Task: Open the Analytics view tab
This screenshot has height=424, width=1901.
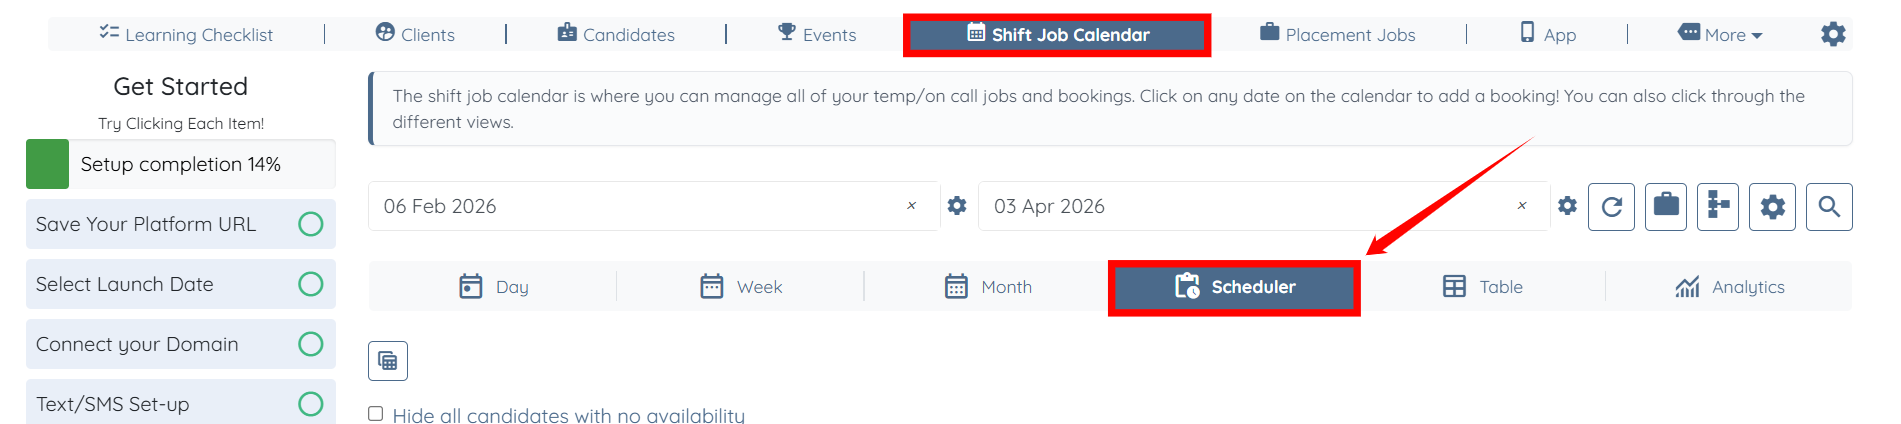Action: click(x=1729, y=287)
